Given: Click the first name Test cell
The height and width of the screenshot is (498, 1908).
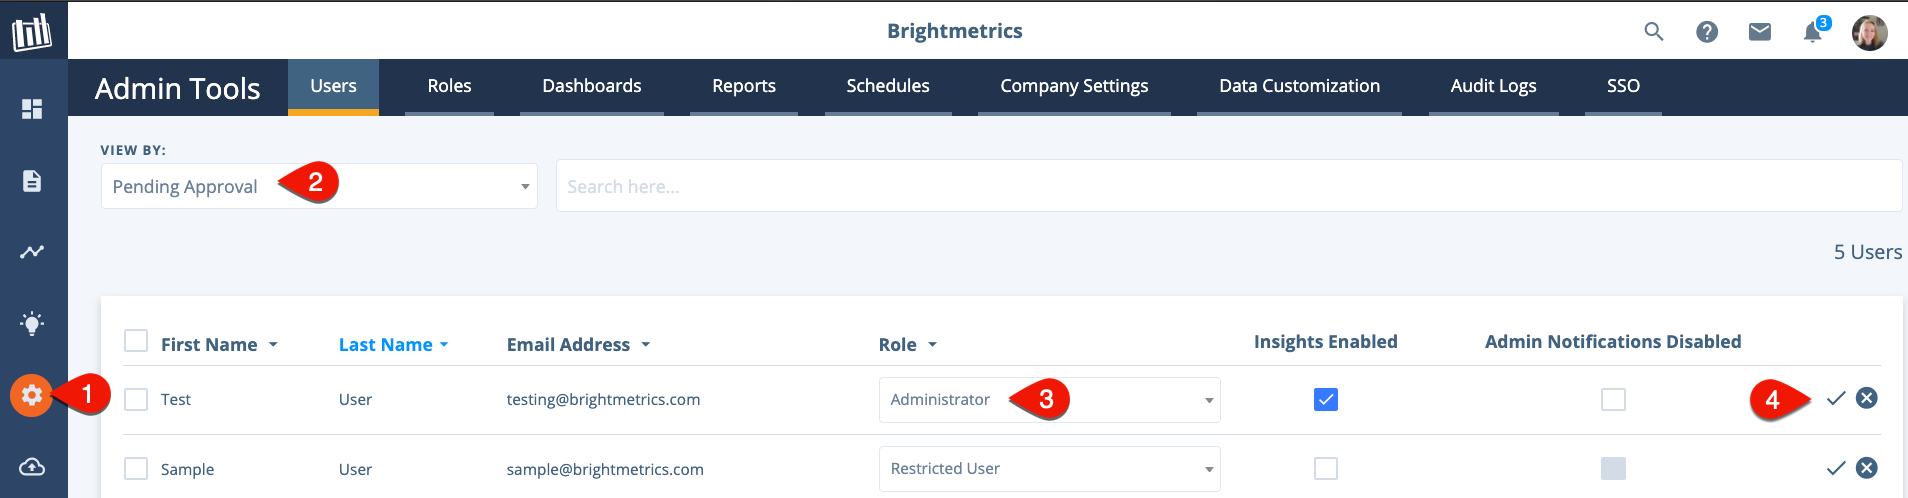Looking at the screenshot, I should (x=176, y=399).
